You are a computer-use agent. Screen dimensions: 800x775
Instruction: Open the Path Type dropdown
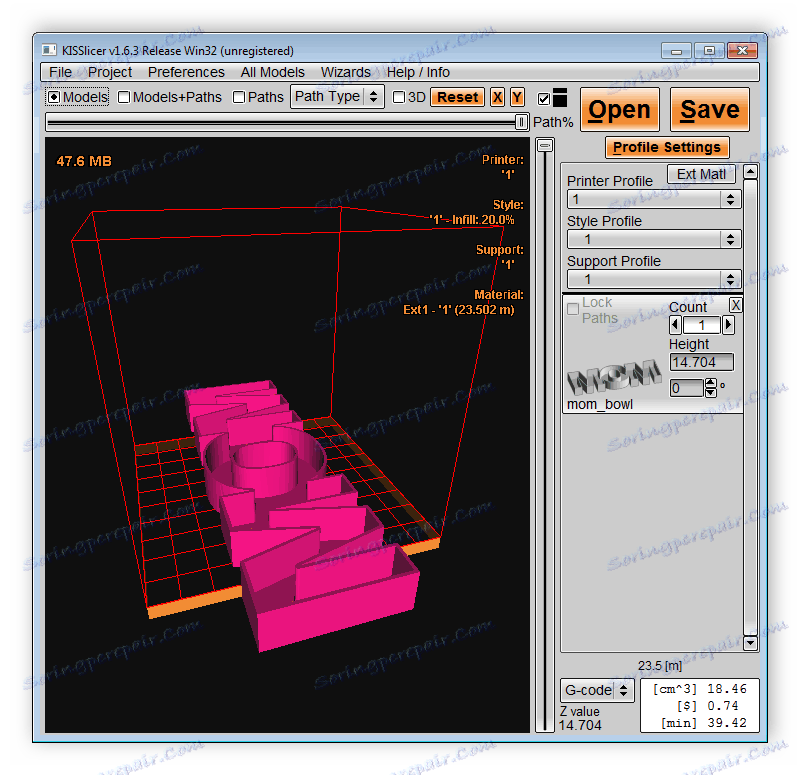tap(337, 97)
